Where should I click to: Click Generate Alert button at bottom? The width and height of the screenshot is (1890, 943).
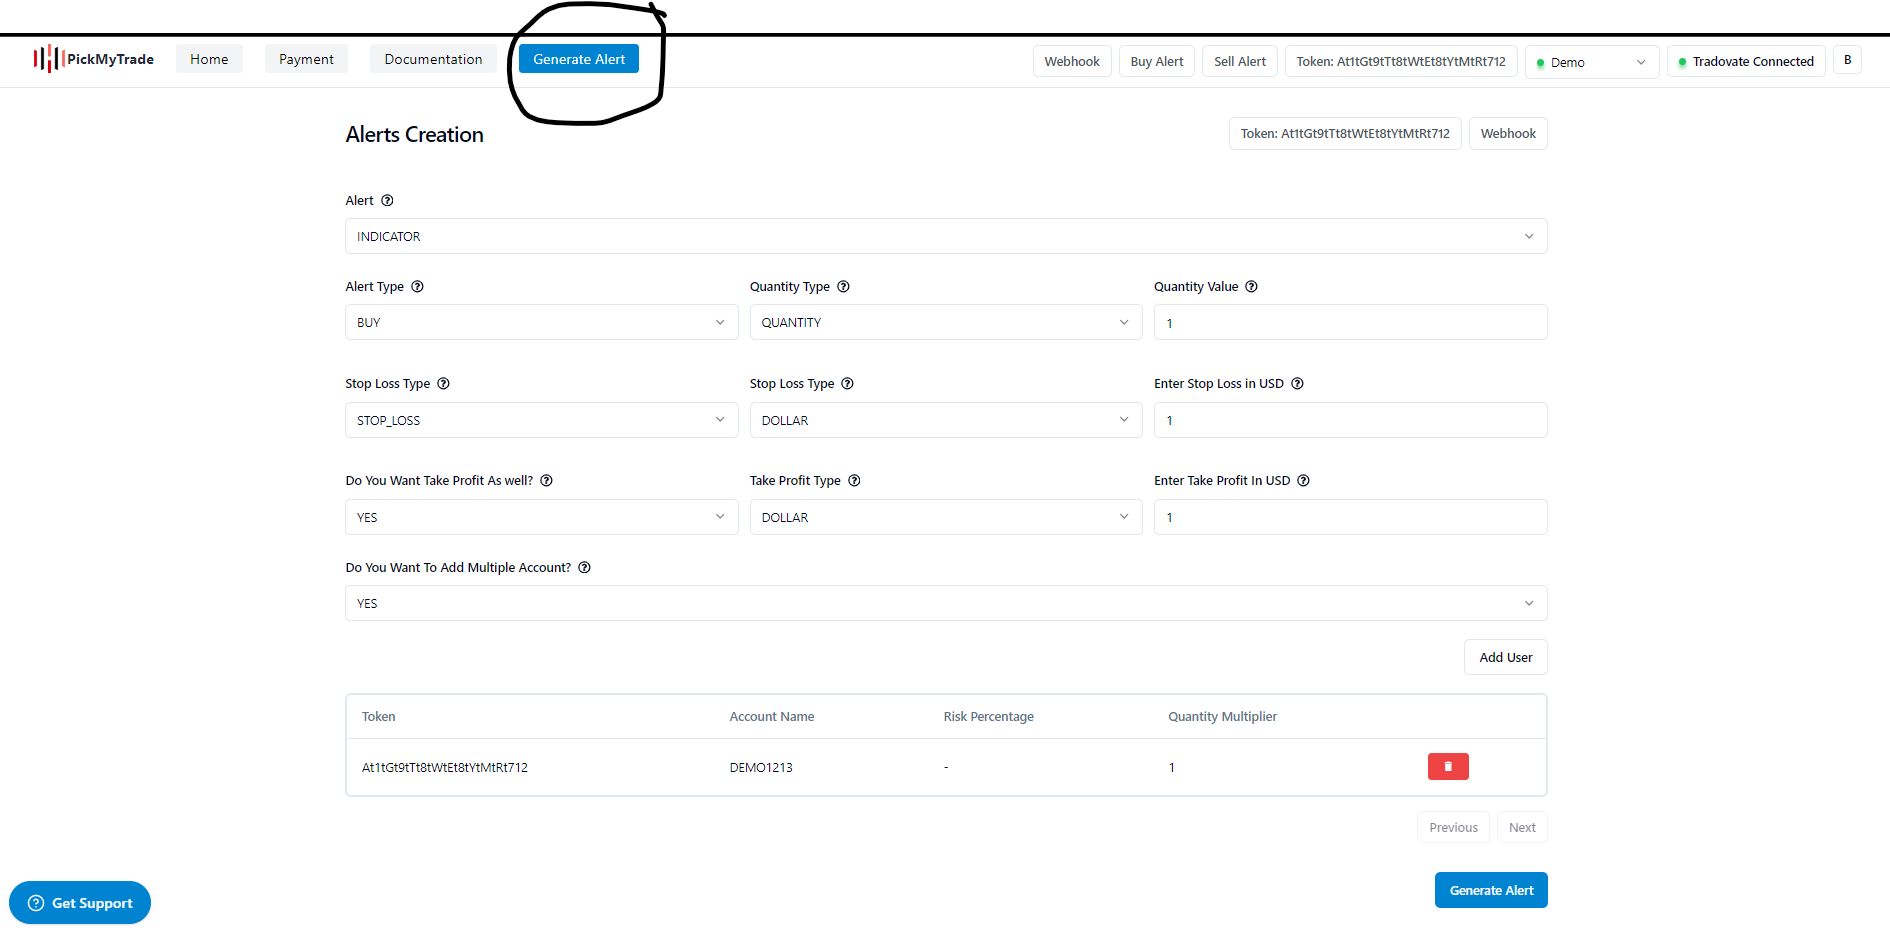tap(1491, 890)
